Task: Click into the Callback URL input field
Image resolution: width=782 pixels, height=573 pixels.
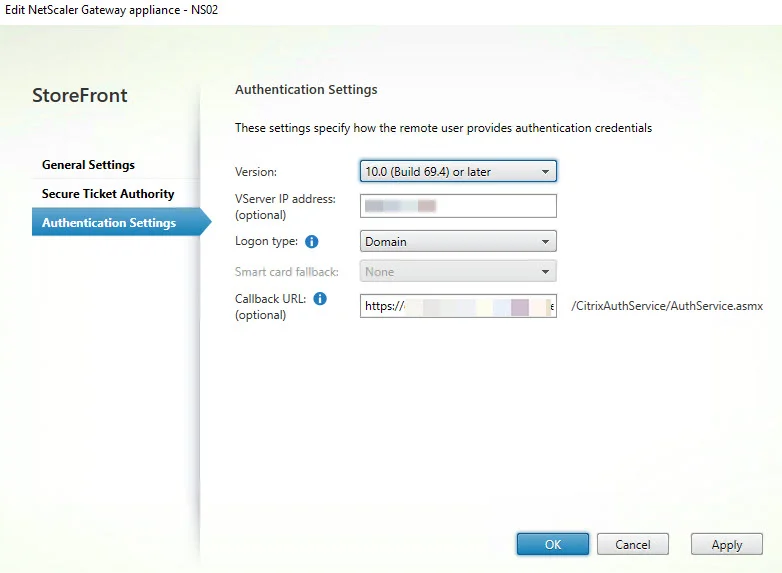Action: click(458, 306)
